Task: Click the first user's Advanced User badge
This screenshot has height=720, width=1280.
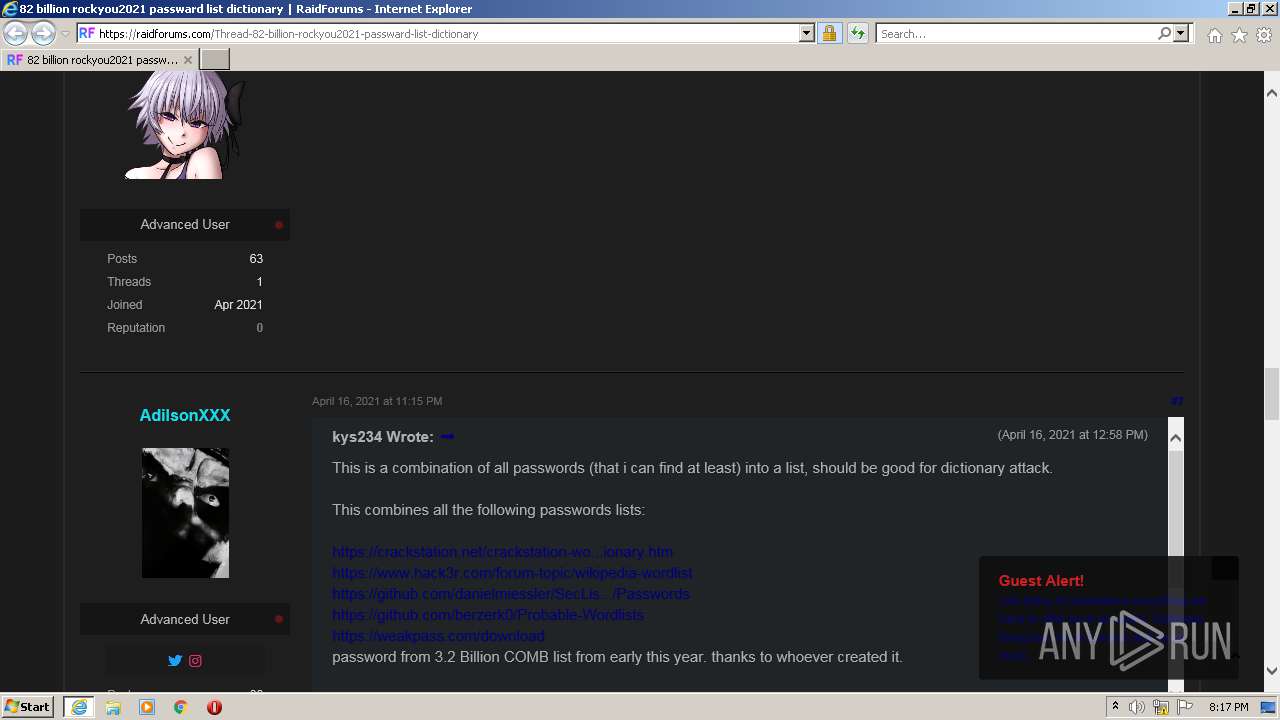Action: click(185, 224)
